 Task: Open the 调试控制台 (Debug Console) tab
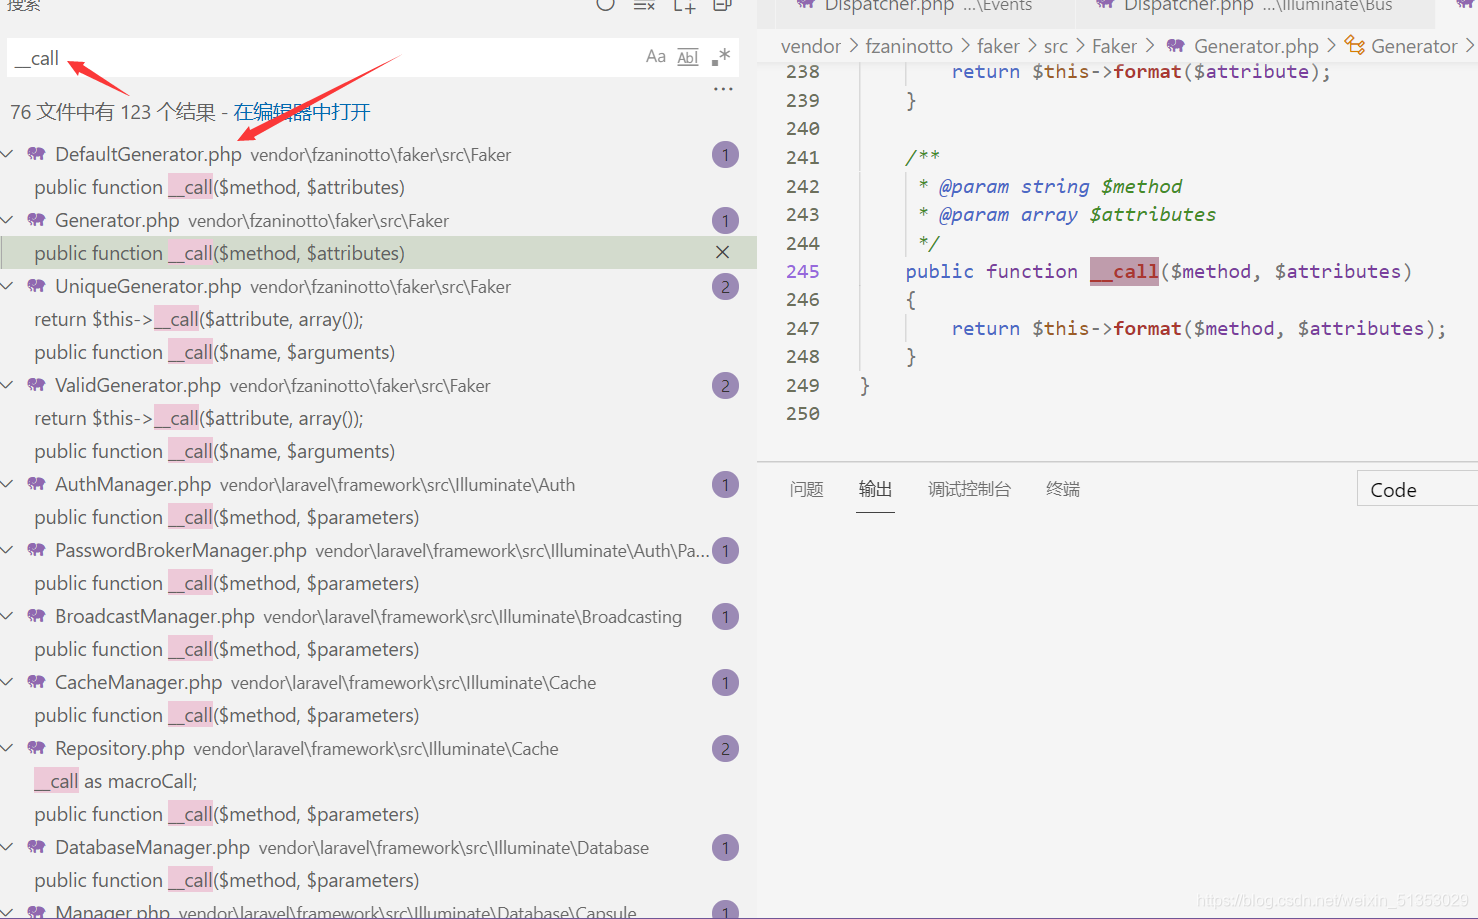point(969,489)
